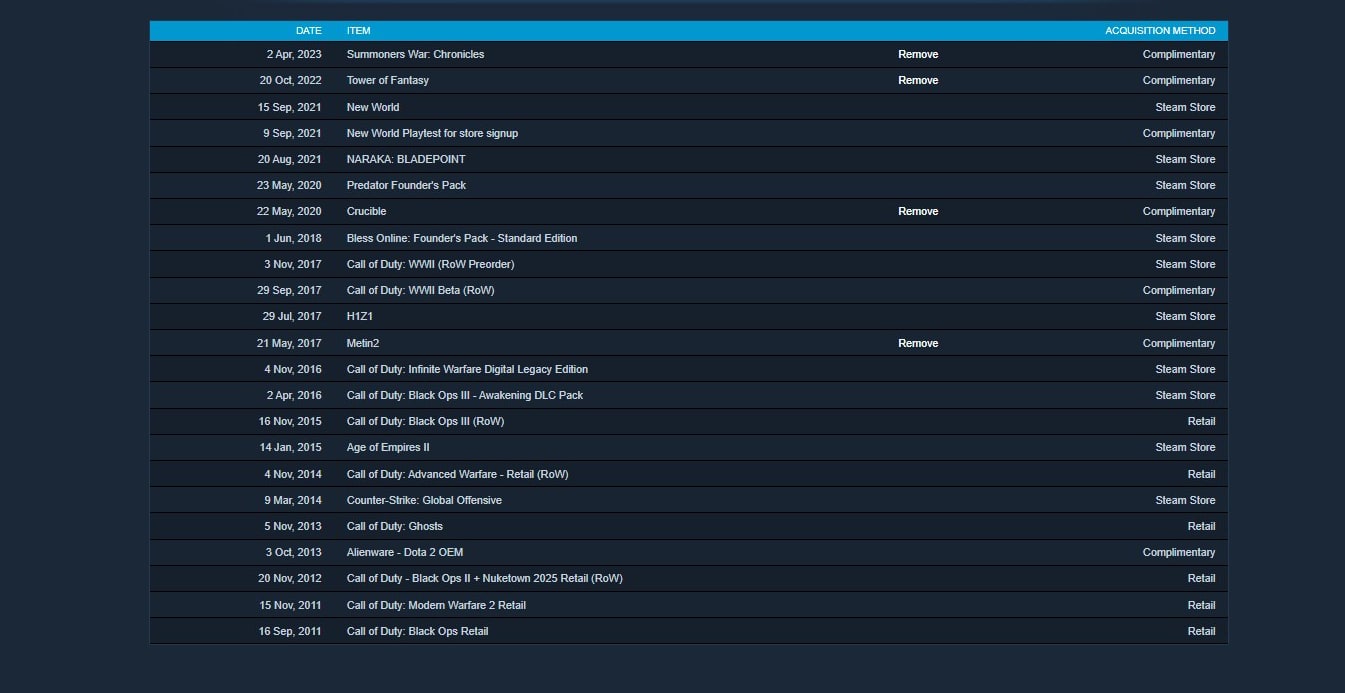Select the H1Z1 entry
This screenshot has height=693, width=1345.
[360, 316]
